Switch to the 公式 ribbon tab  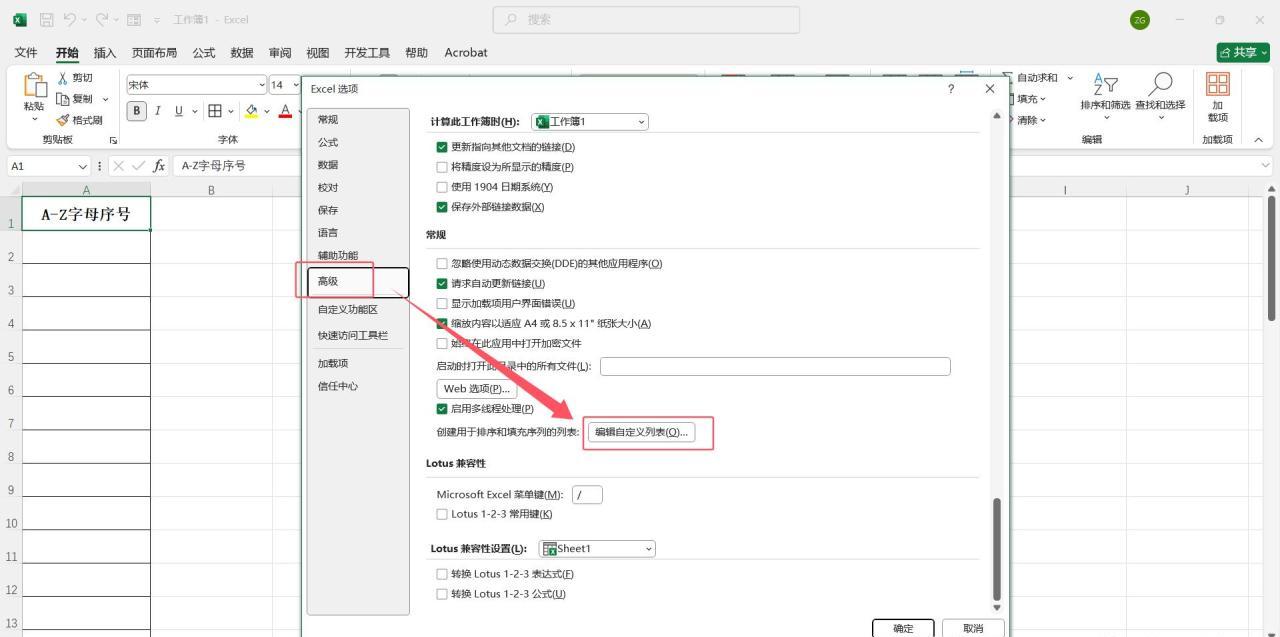point(204,53)
